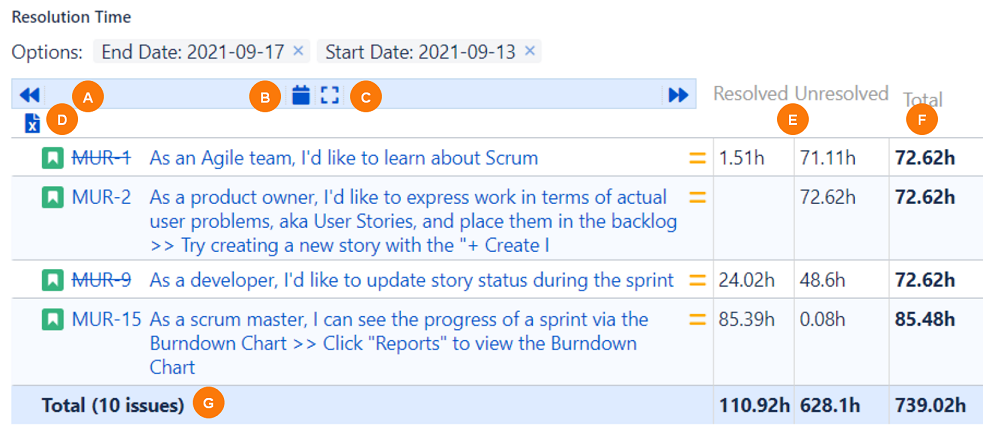Image resolution: width=983 pixels, height=428 pixels.
Task: Remove the Start Date: 2021-09-13 filter
Action: click(530, 51)
